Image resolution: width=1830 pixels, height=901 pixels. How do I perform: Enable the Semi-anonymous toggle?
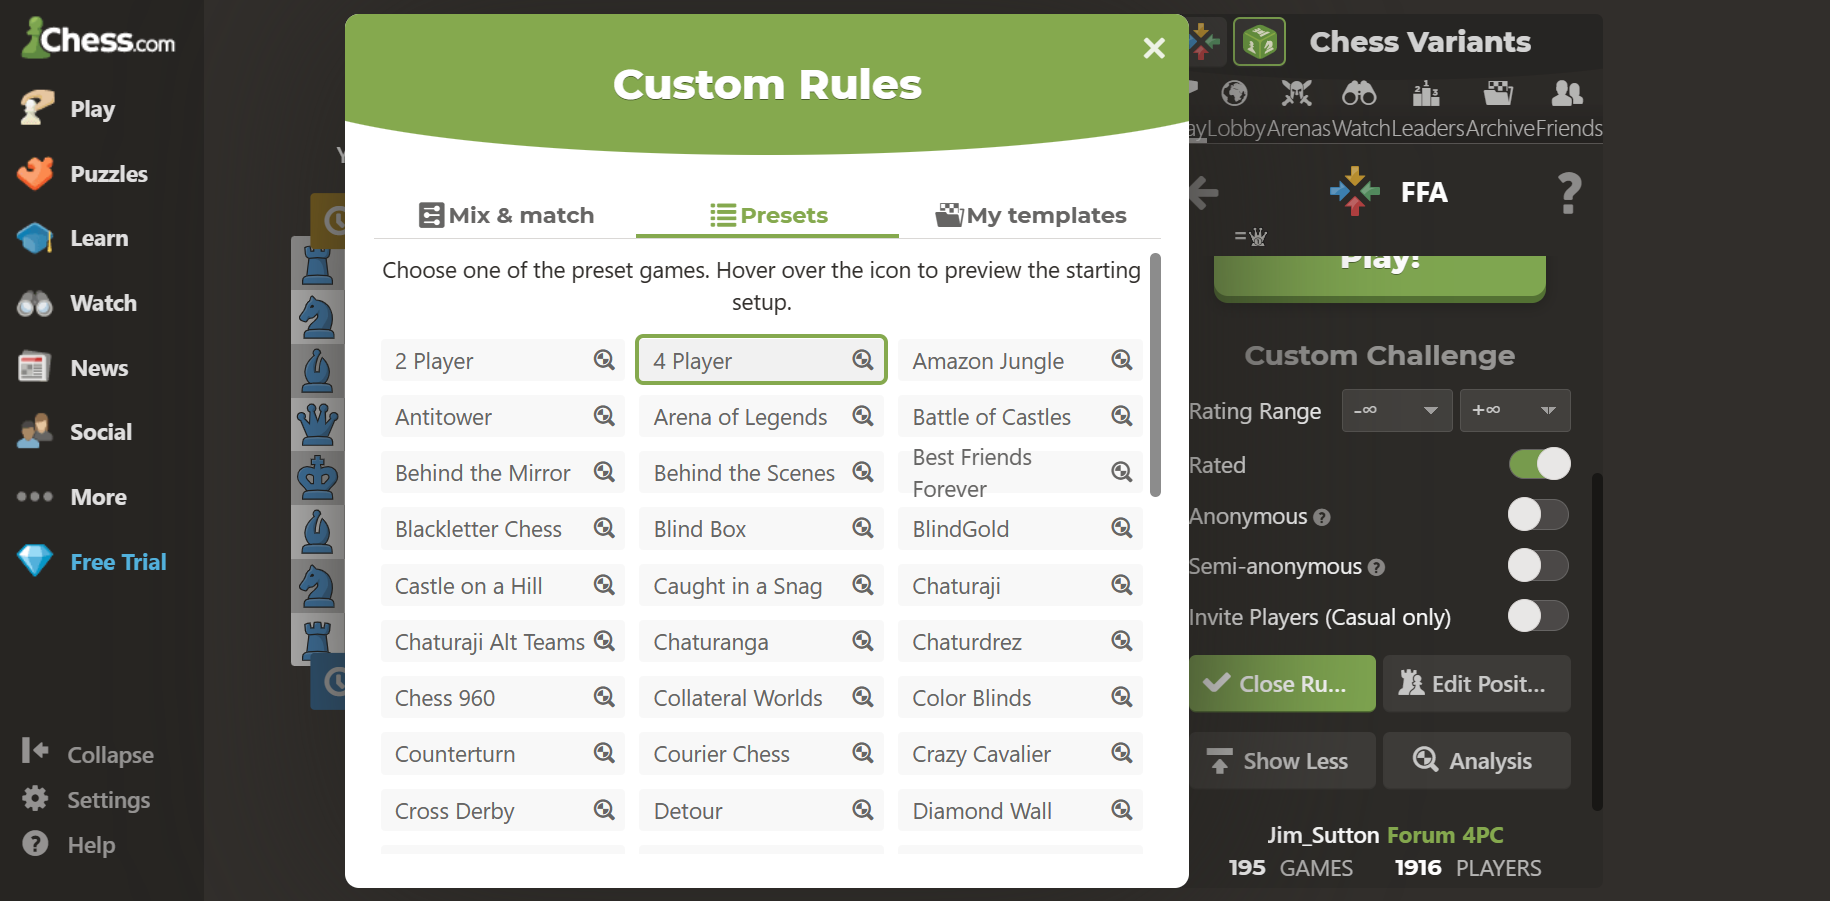point(1539,565)
